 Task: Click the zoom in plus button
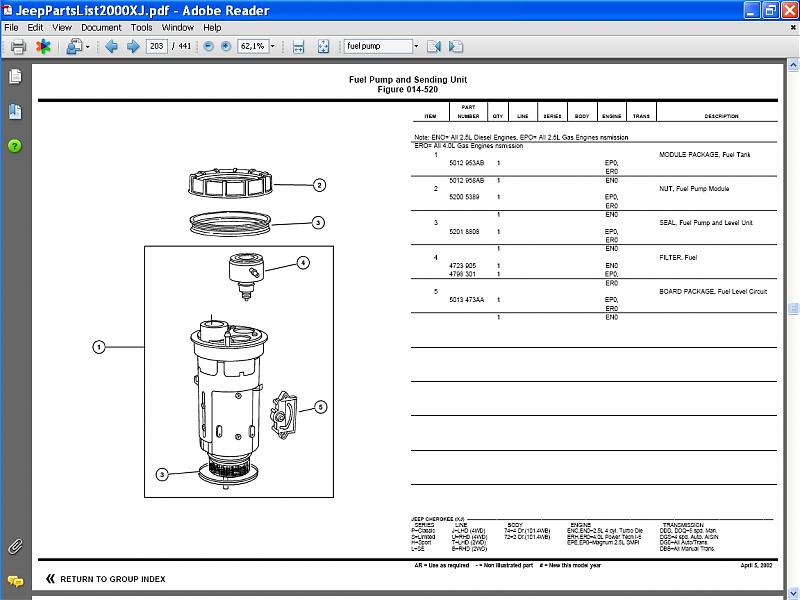pyautogui.click(x=226, y=46)
